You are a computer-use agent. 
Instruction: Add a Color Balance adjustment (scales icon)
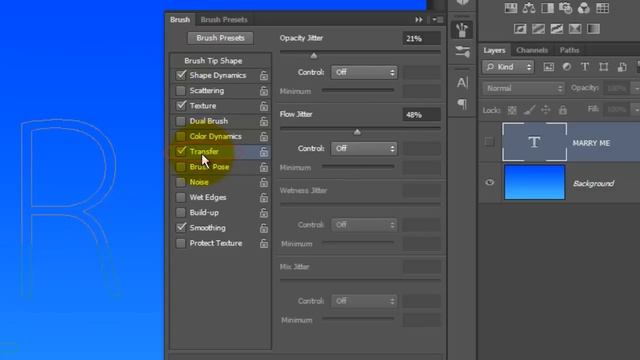tap(529, 8)
